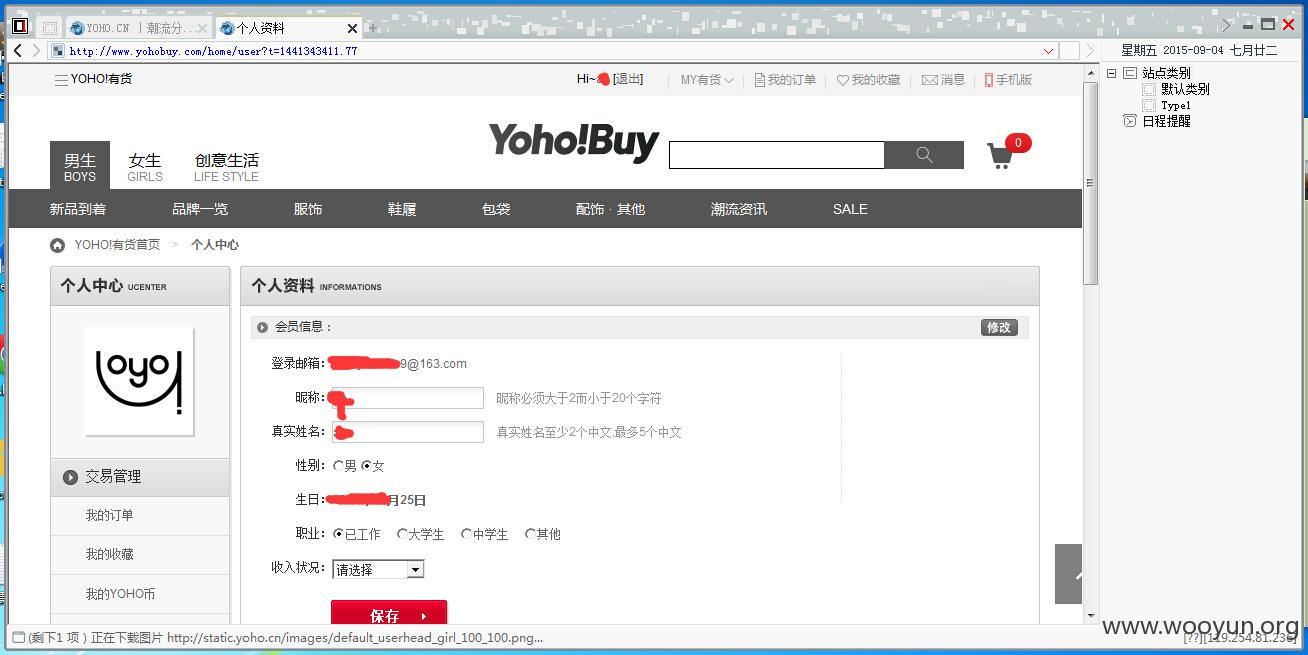Click the page icon beside the URL

point(58,51)
